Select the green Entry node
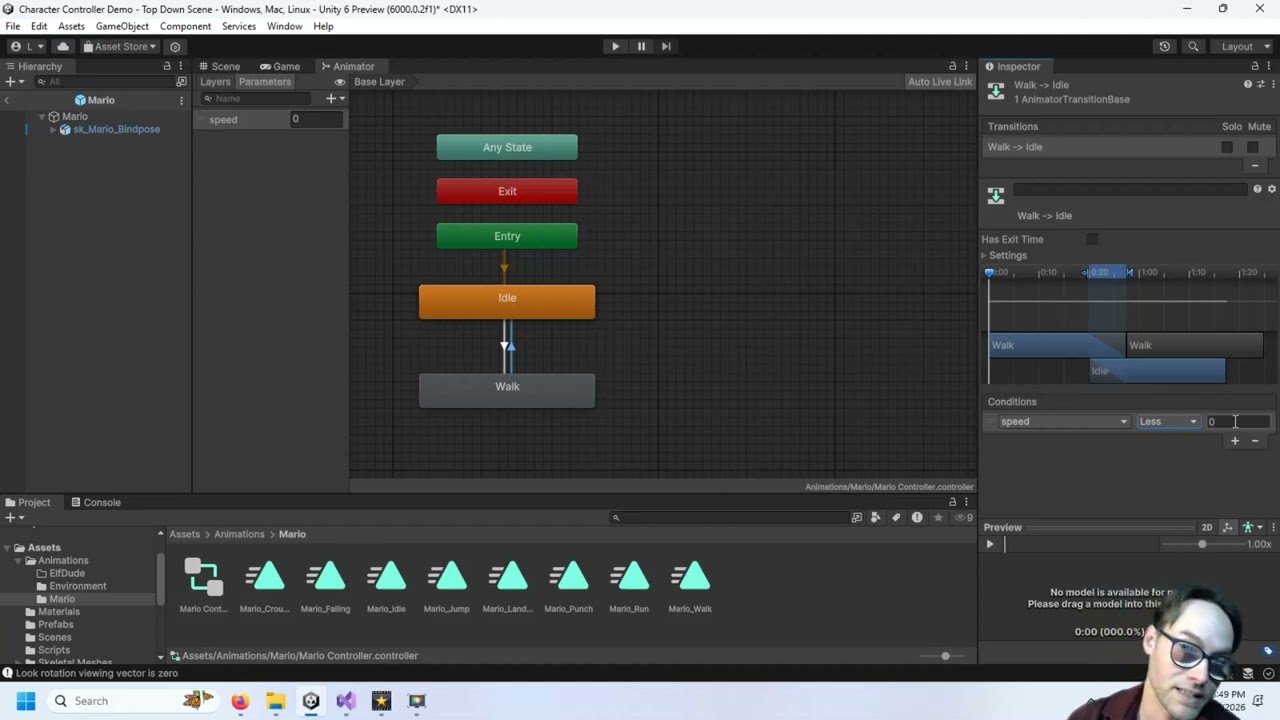Image resolution: width=1280 pixels, height=720 pixels. tap(507, 236)
